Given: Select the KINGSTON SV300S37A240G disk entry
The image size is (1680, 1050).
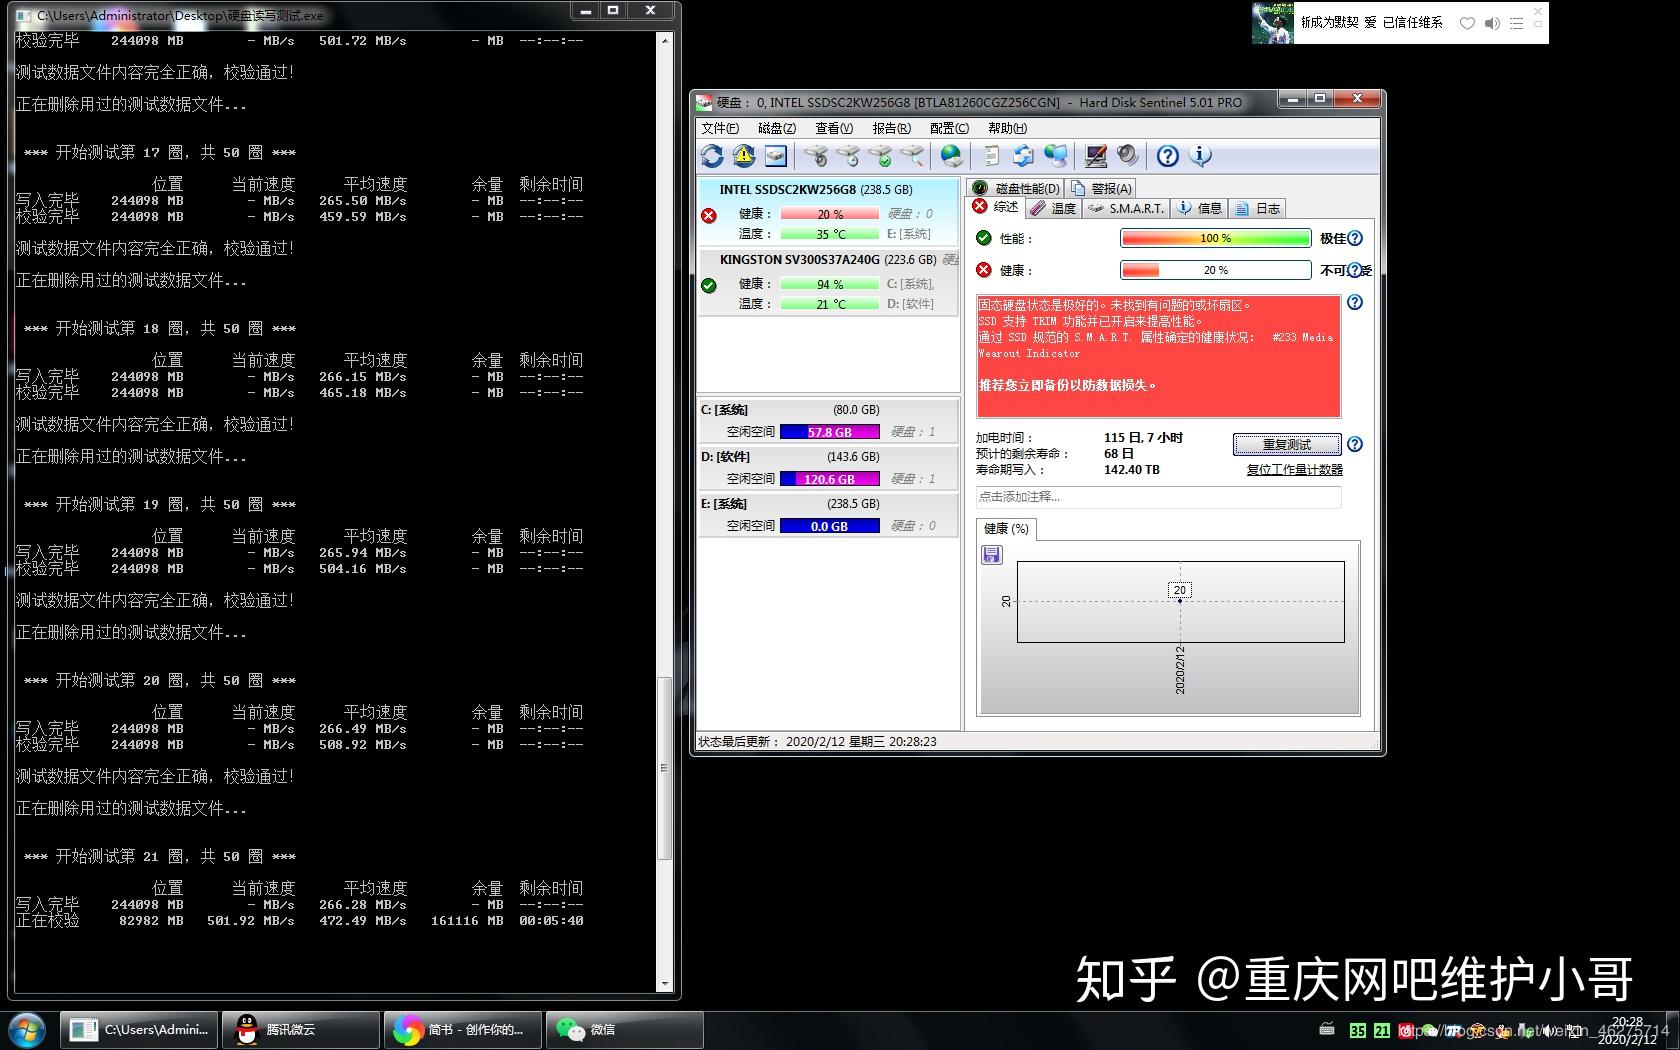Looking at the screenshot, I should [x=828, y=281].
